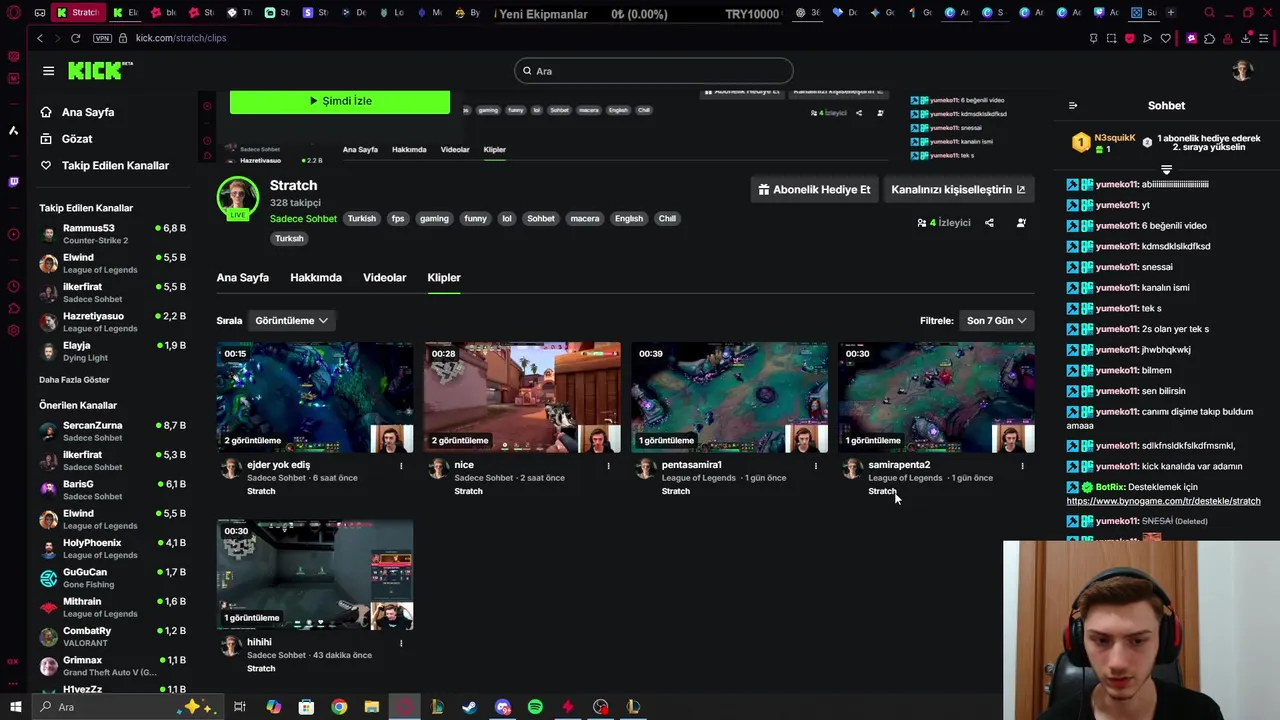Select the Klipler tab
The width and height of the screenshot is (1280, 720).
(444, 278)
